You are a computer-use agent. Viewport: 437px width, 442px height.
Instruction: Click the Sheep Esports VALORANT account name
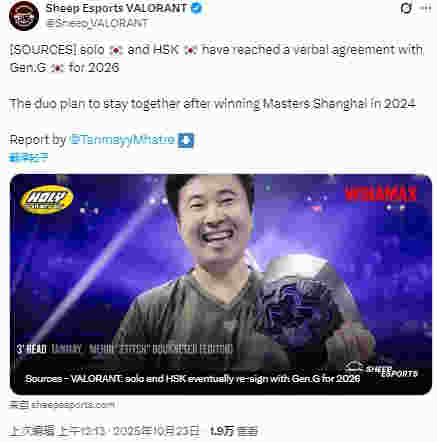coord(116,8)
